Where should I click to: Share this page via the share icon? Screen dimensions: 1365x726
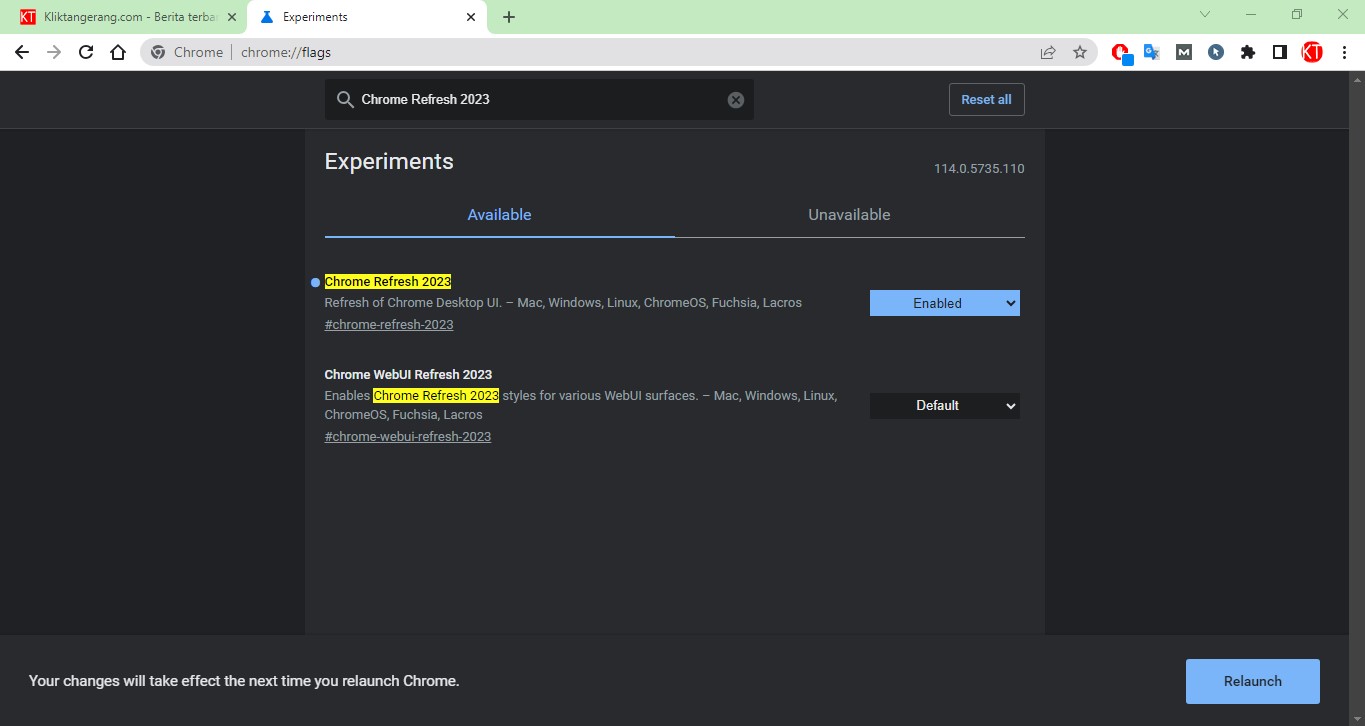[x=1048, y=53]
